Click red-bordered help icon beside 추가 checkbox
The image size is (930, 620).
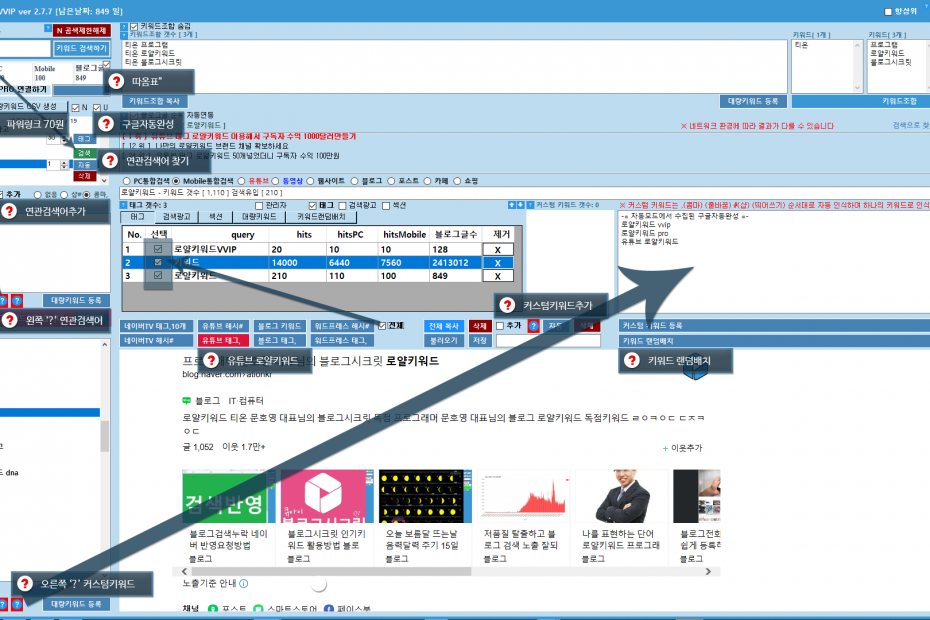(x=534, y=326)
